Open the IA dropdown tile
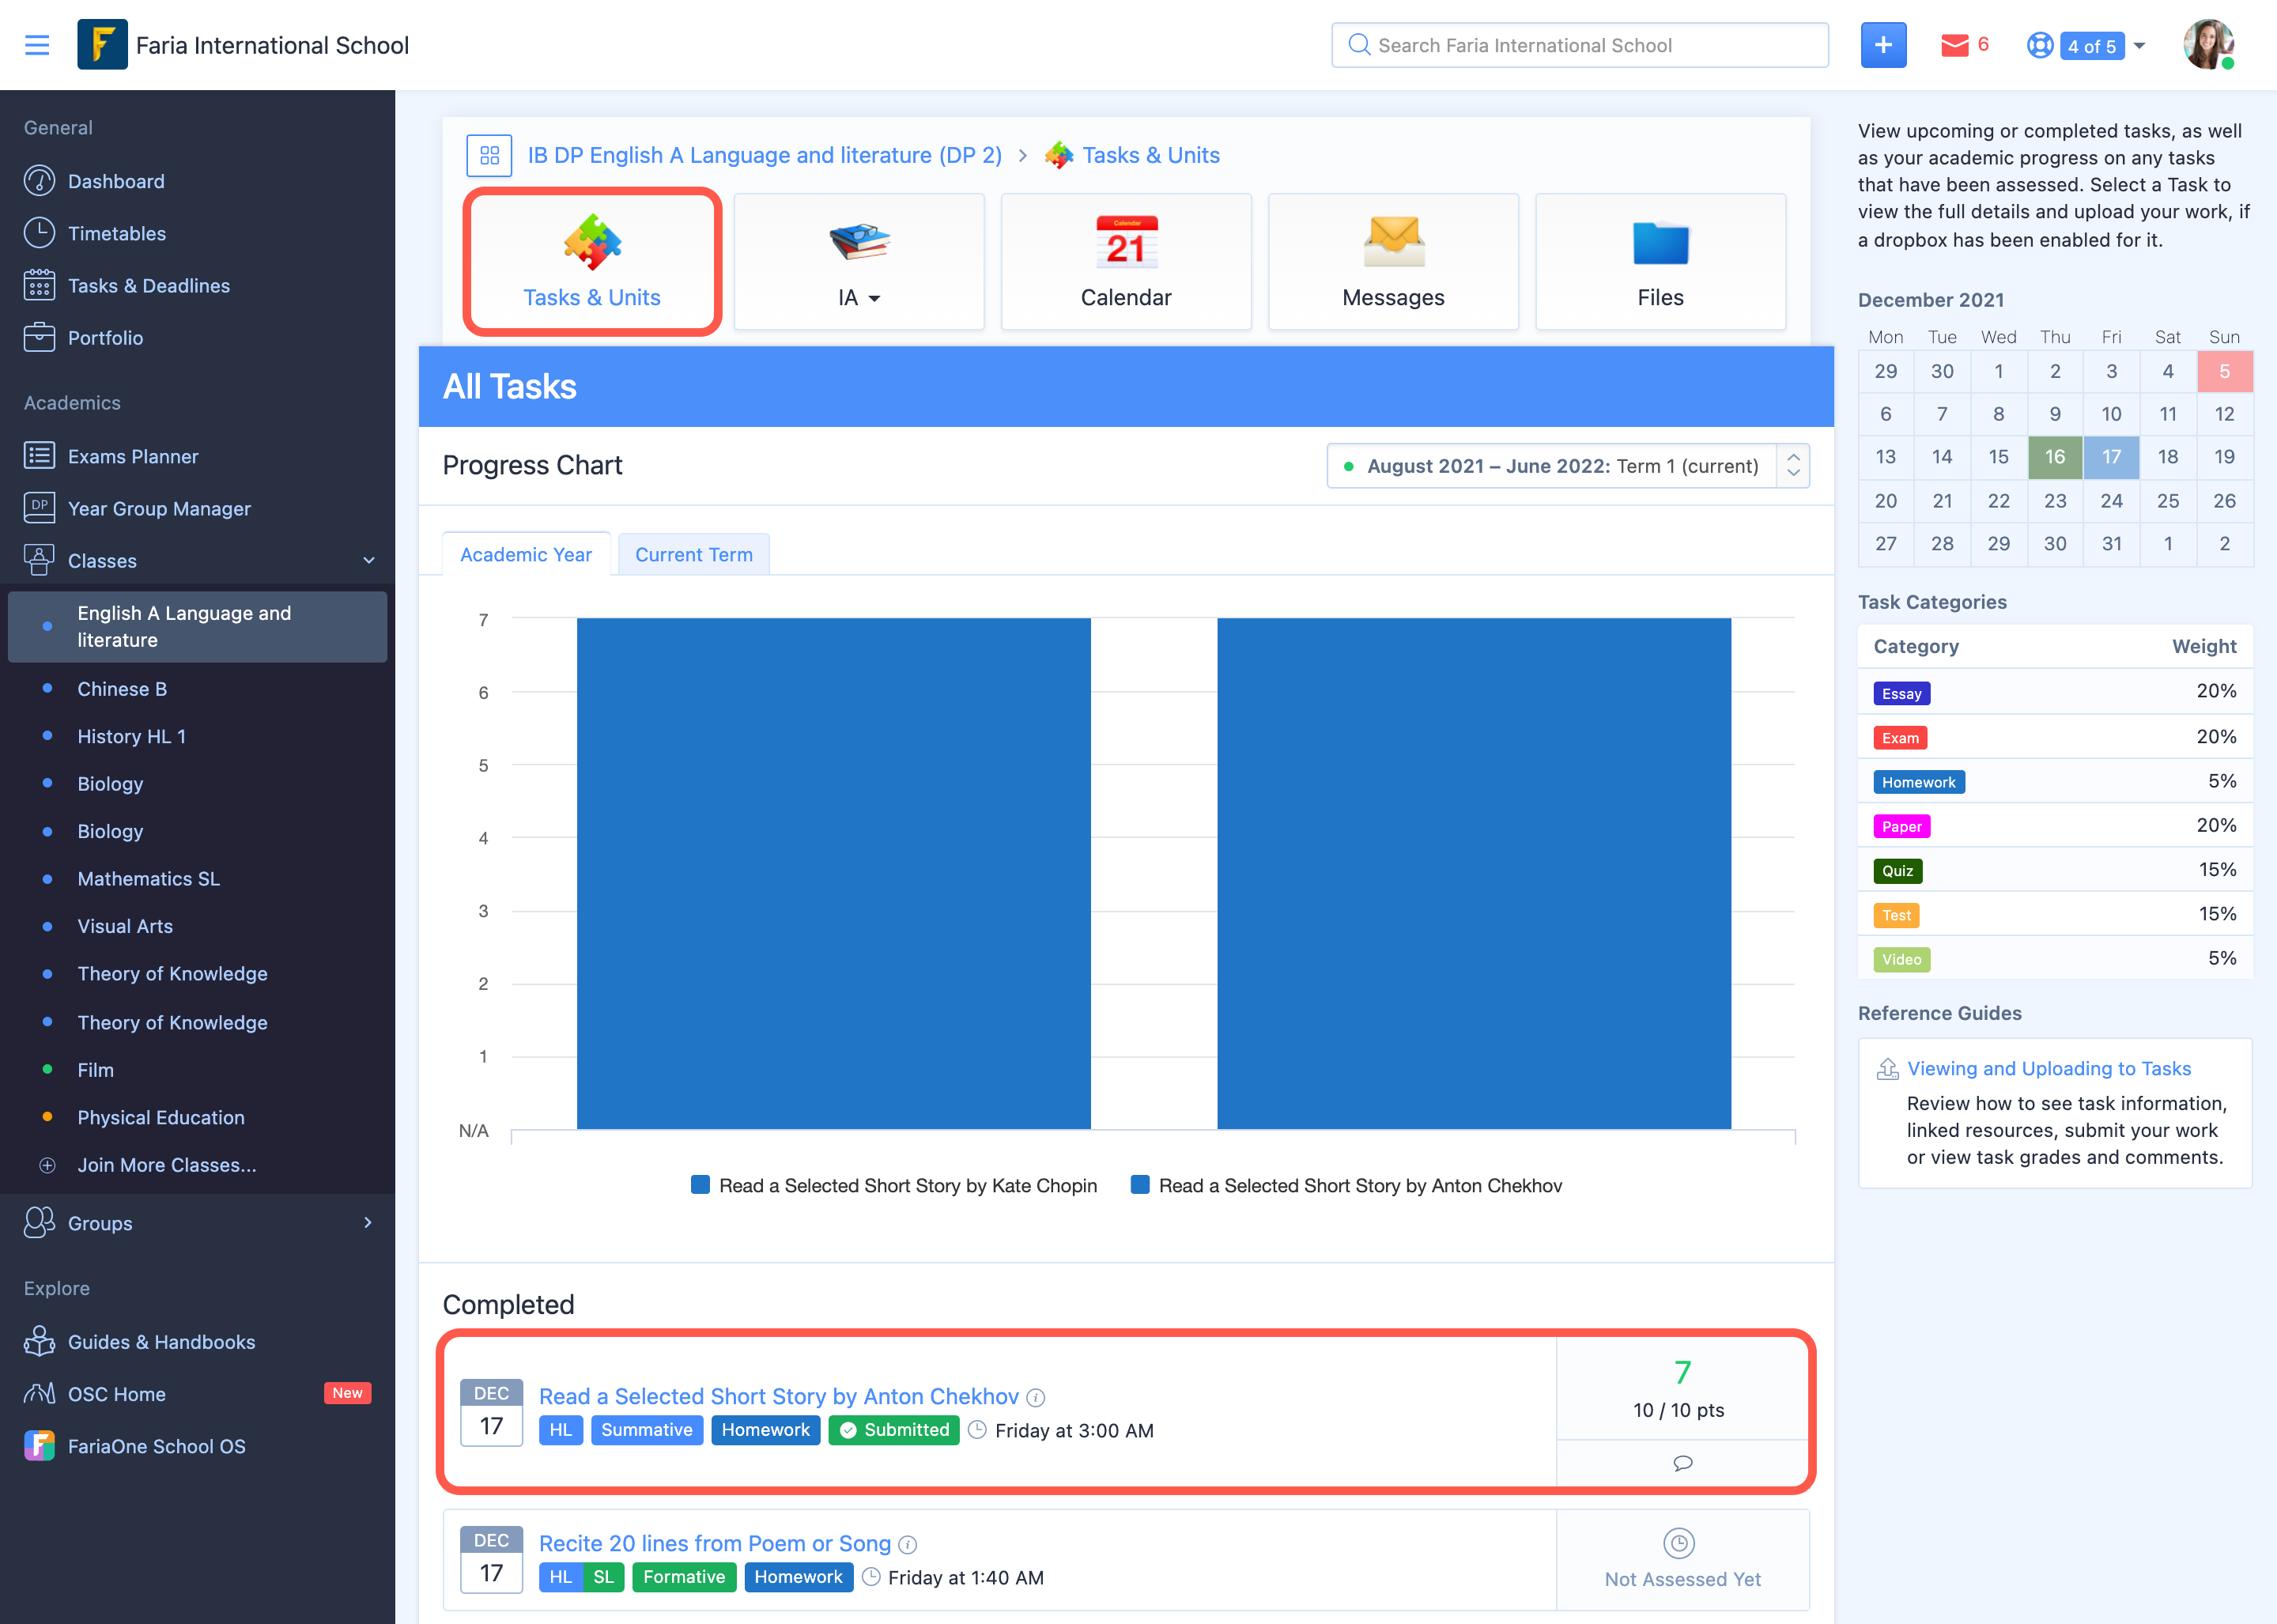The height and width of the screenshot is (1624, 2277). (x=859, y=262)
